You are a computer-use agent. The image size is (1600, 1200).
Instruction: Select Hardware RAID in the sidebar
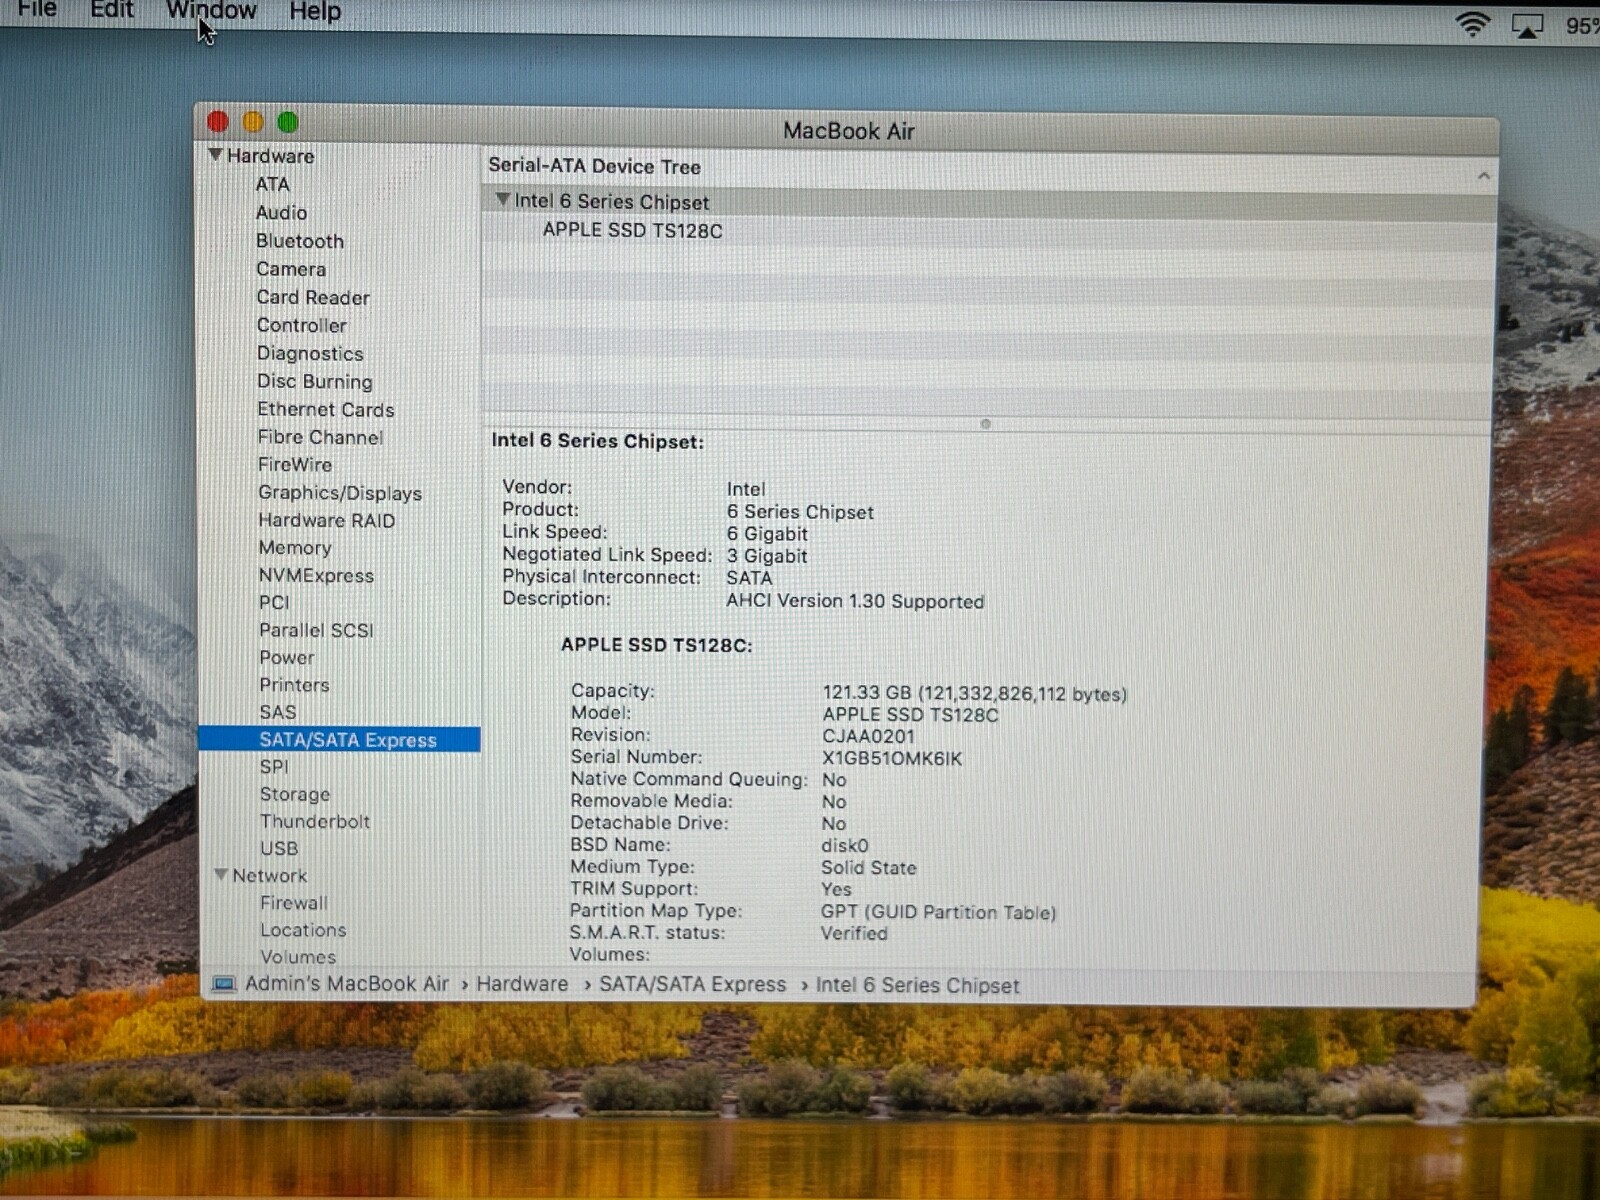[x=327, y=521]
